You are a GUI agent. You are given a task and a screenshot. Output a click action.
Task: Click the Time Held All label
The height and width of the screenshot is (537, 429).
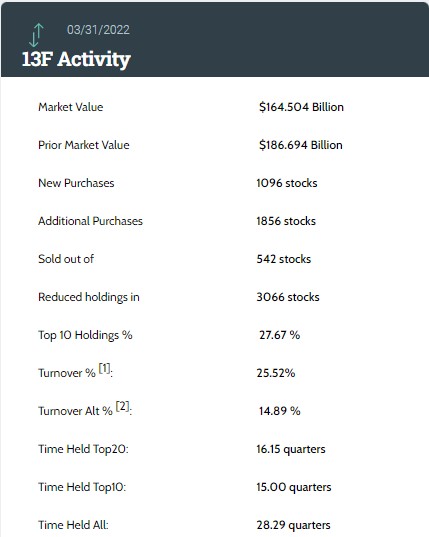point(73,525)
